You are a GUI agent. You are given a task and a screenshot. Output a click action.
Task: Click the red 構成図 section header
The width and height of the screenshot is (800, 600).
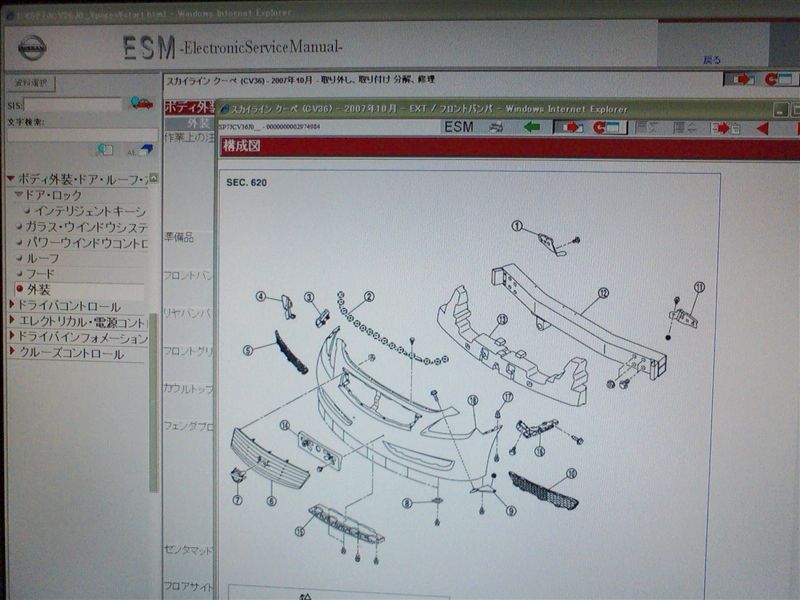click(510, 147)
